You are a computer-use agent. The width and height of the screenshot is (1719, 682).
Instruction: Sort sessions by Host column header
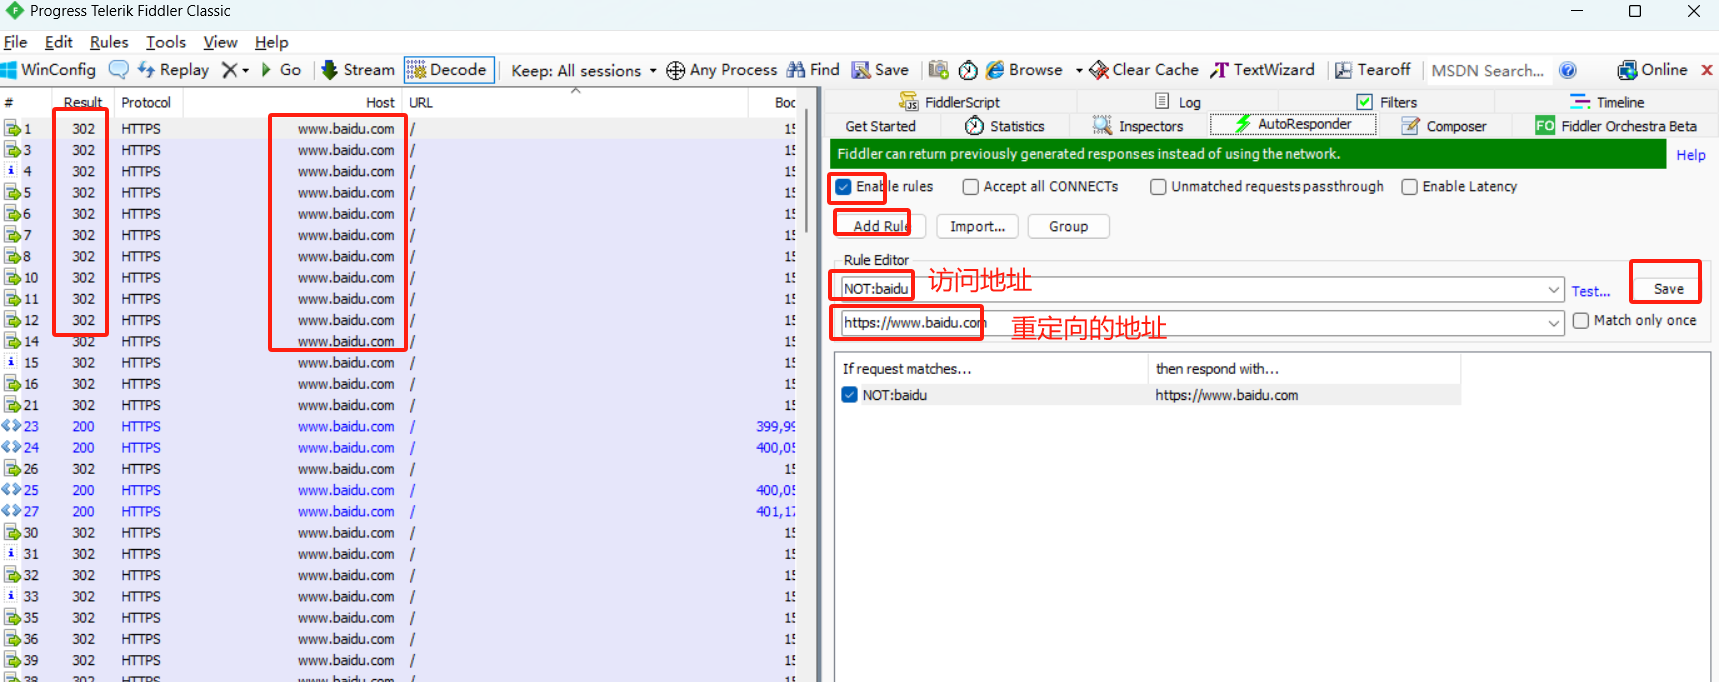tap(292, 102)
